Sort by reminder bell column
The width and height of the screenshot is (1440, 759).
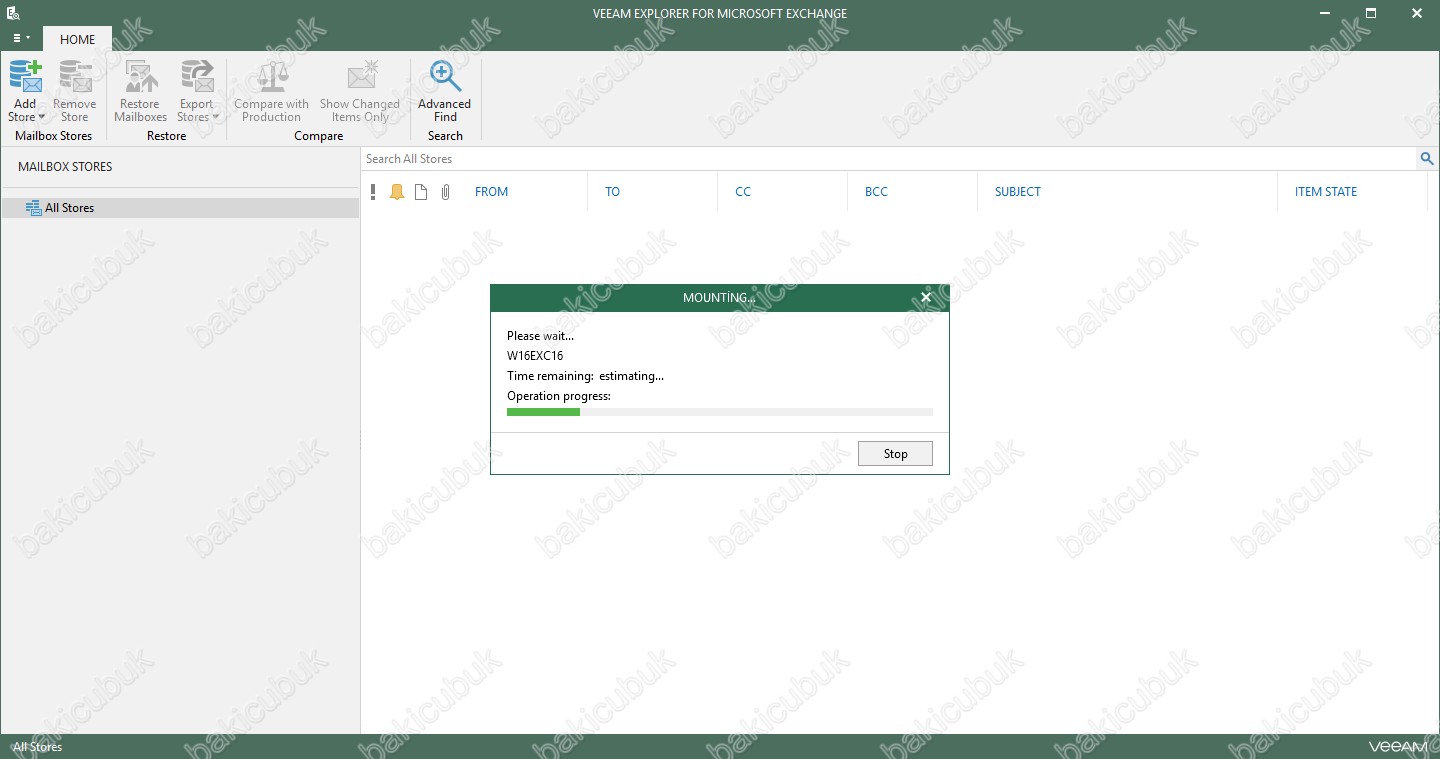[x=397, y=192]
